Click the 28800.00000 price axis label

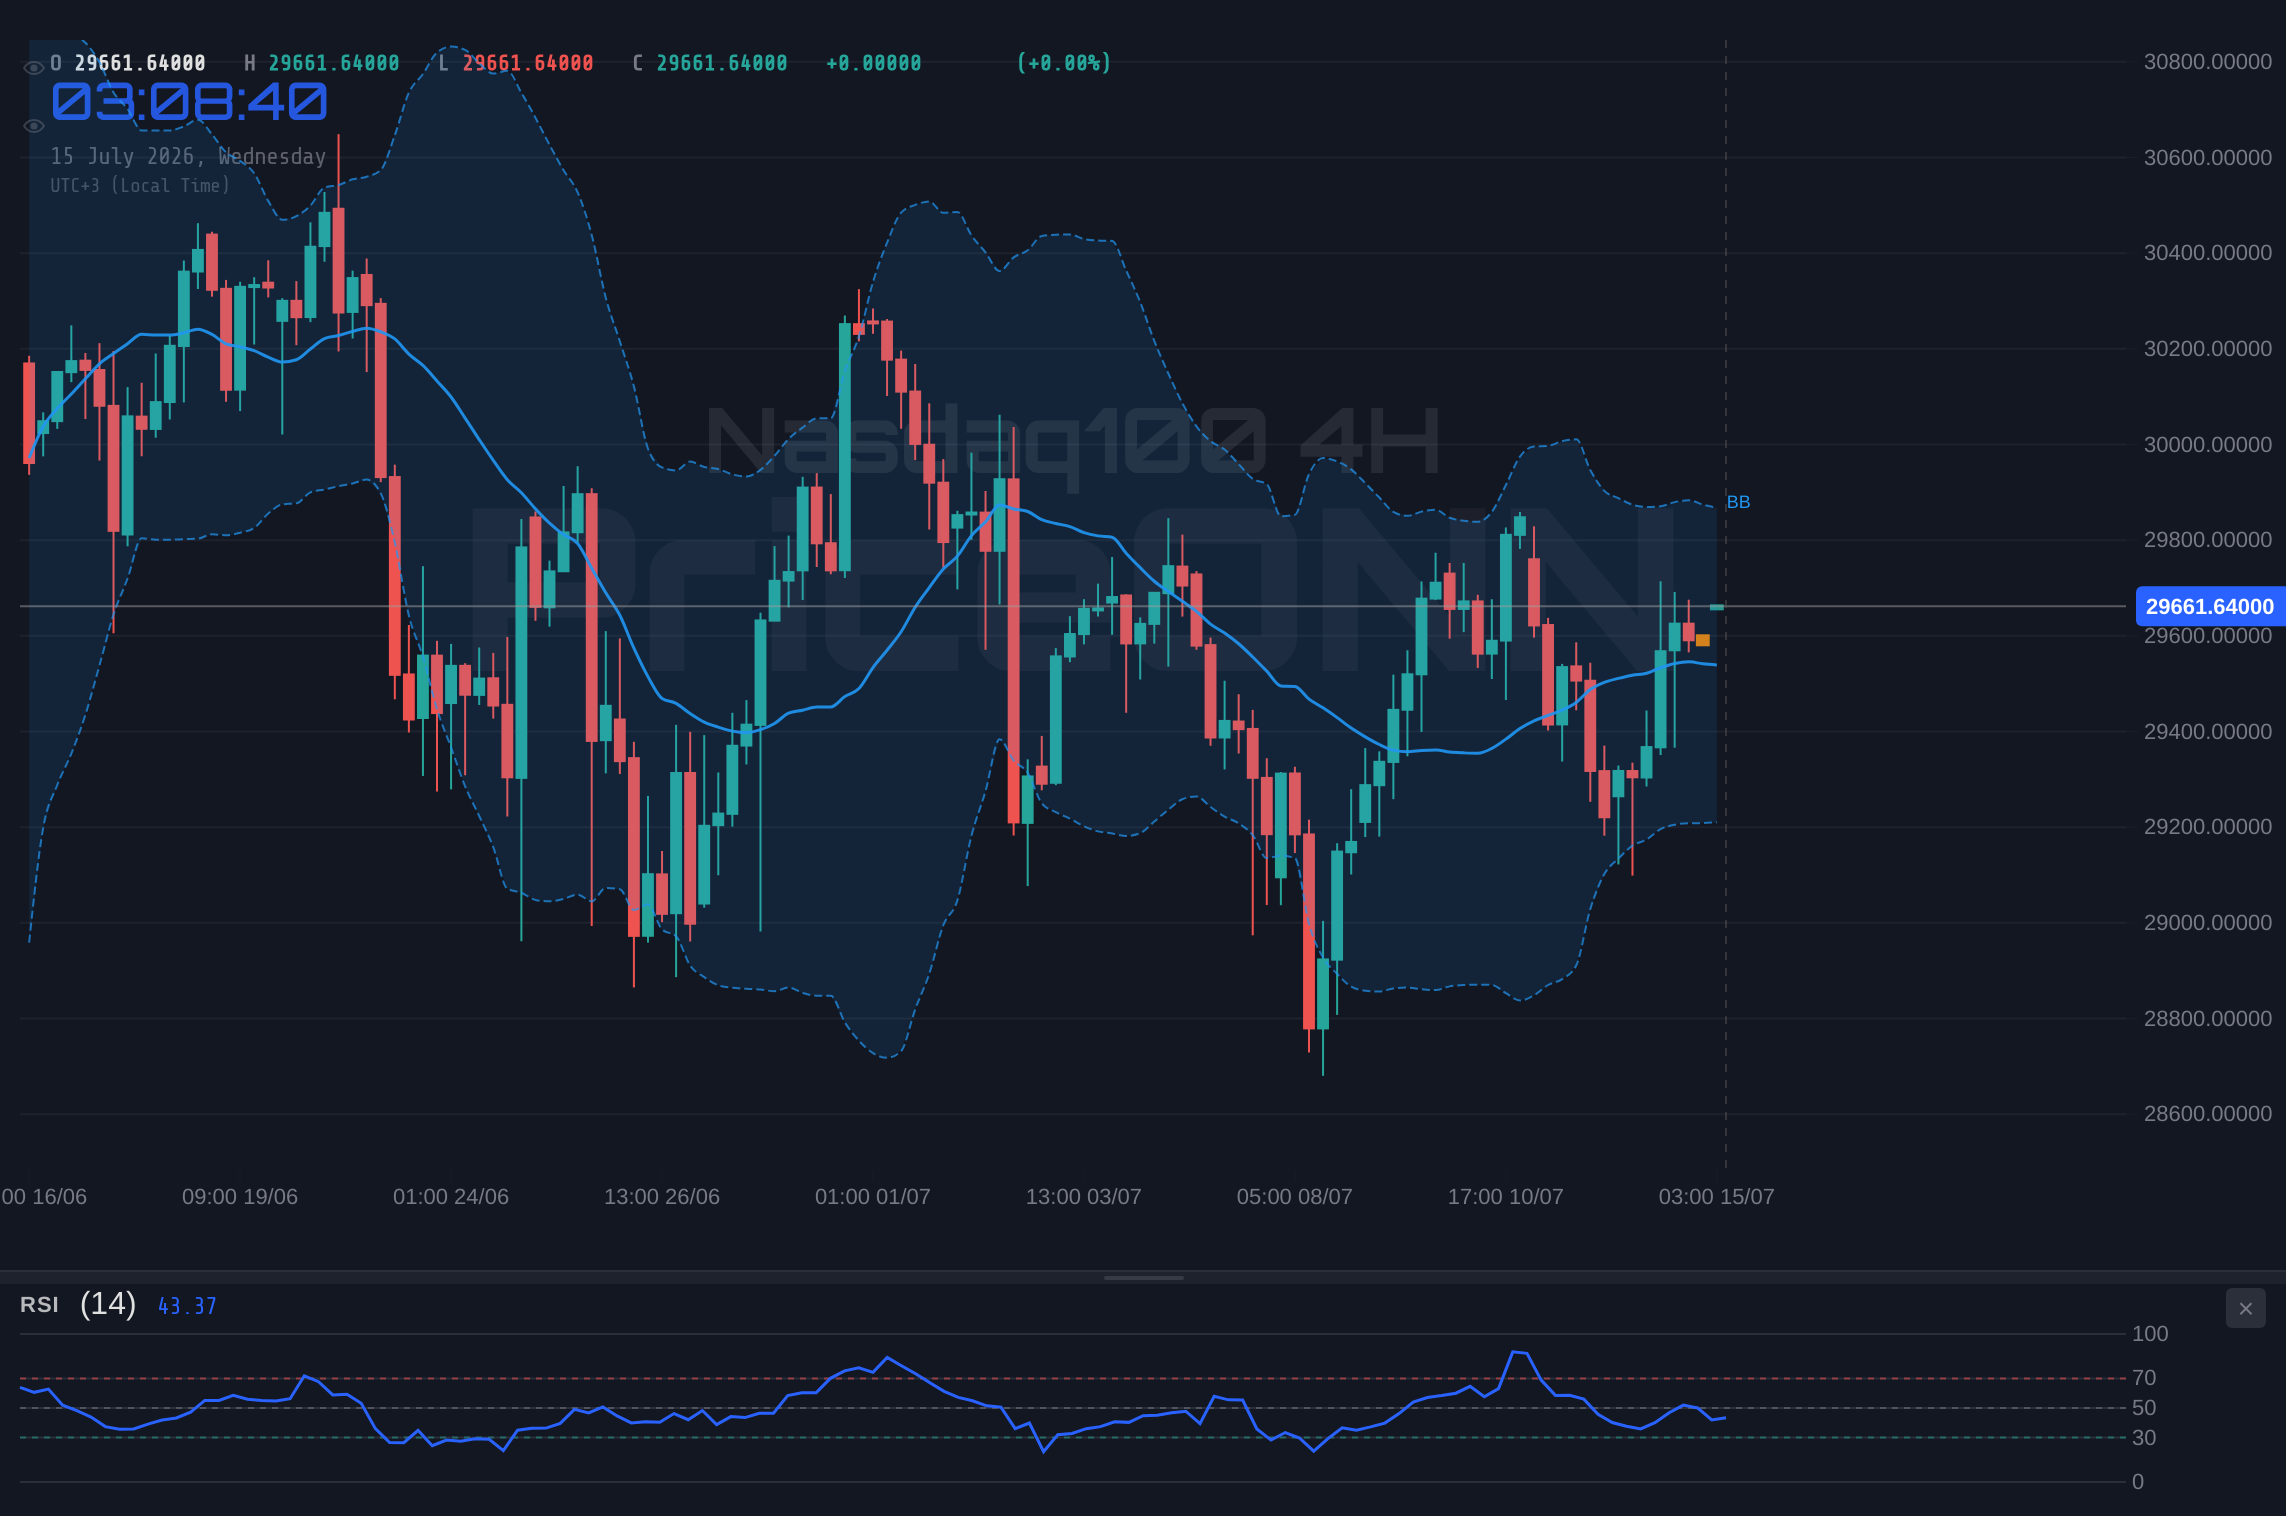click(2208, 1019)
